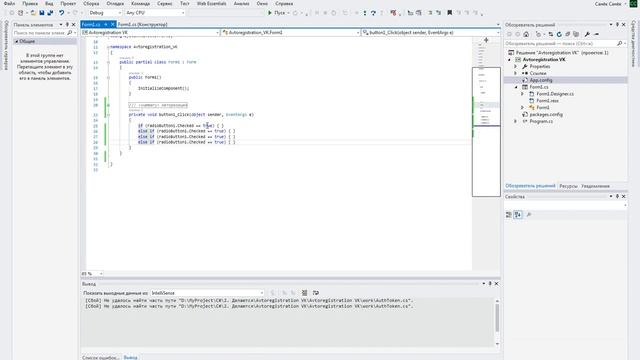Select Form1.resx in Solution Explorer
The image size is (640, 360).
tap(547, 101)
